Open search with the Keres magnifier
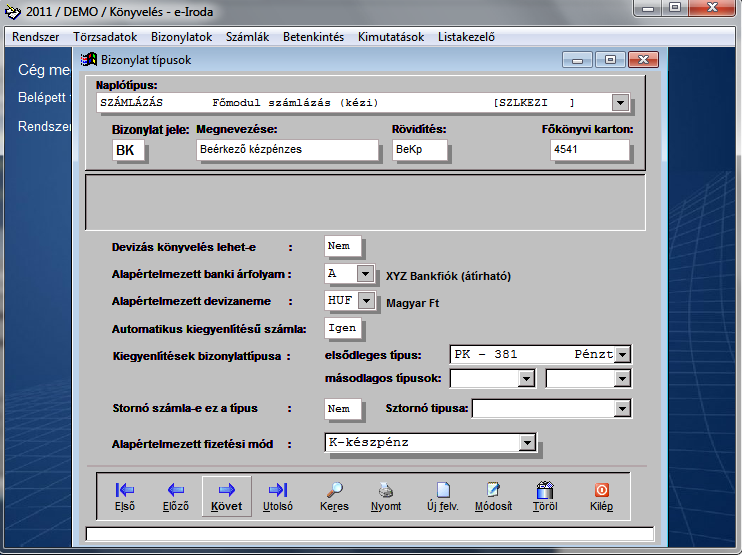The height and width of the screenshot is (555, 742). click(x=335, y=495)
